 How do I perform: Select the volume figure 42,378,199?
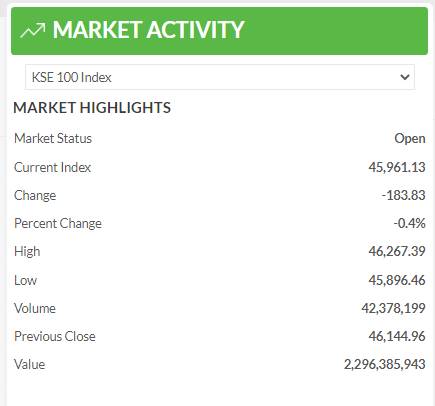(x=393, y=308)
